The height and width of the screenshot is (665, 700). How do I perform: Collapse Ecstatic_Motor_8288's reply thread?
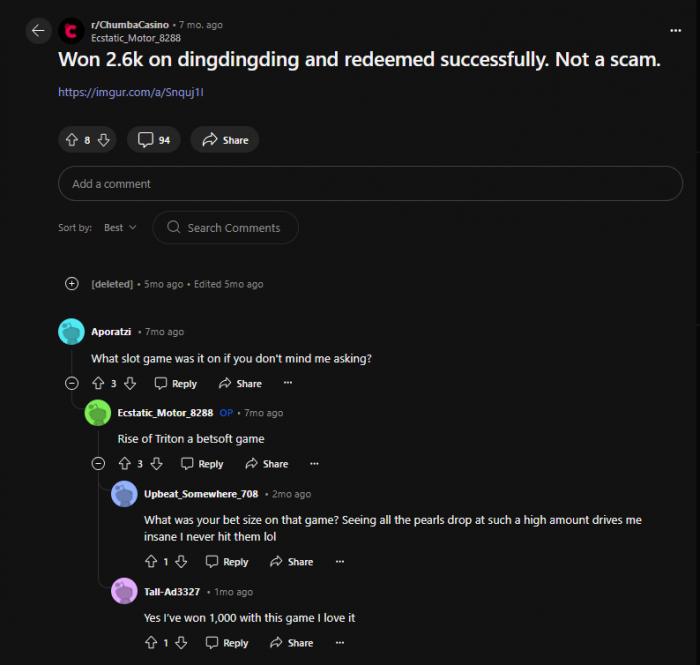98,464
